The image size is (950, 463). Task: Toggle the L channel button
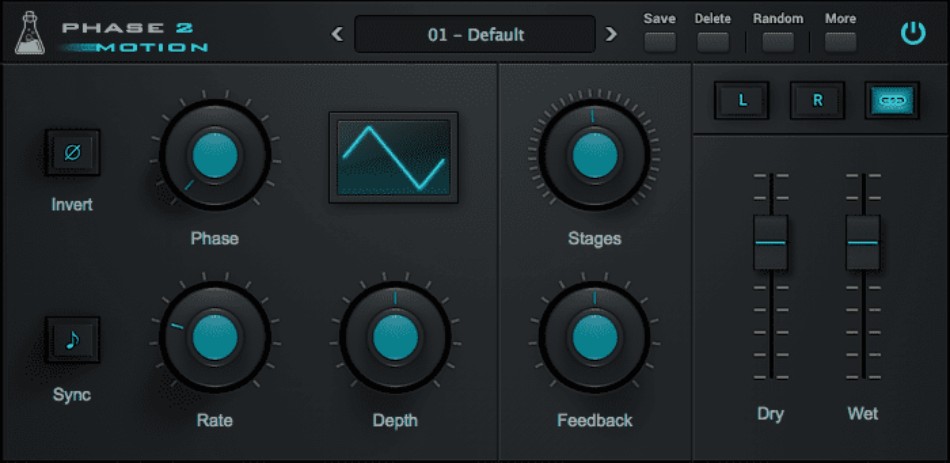point(742,101)
